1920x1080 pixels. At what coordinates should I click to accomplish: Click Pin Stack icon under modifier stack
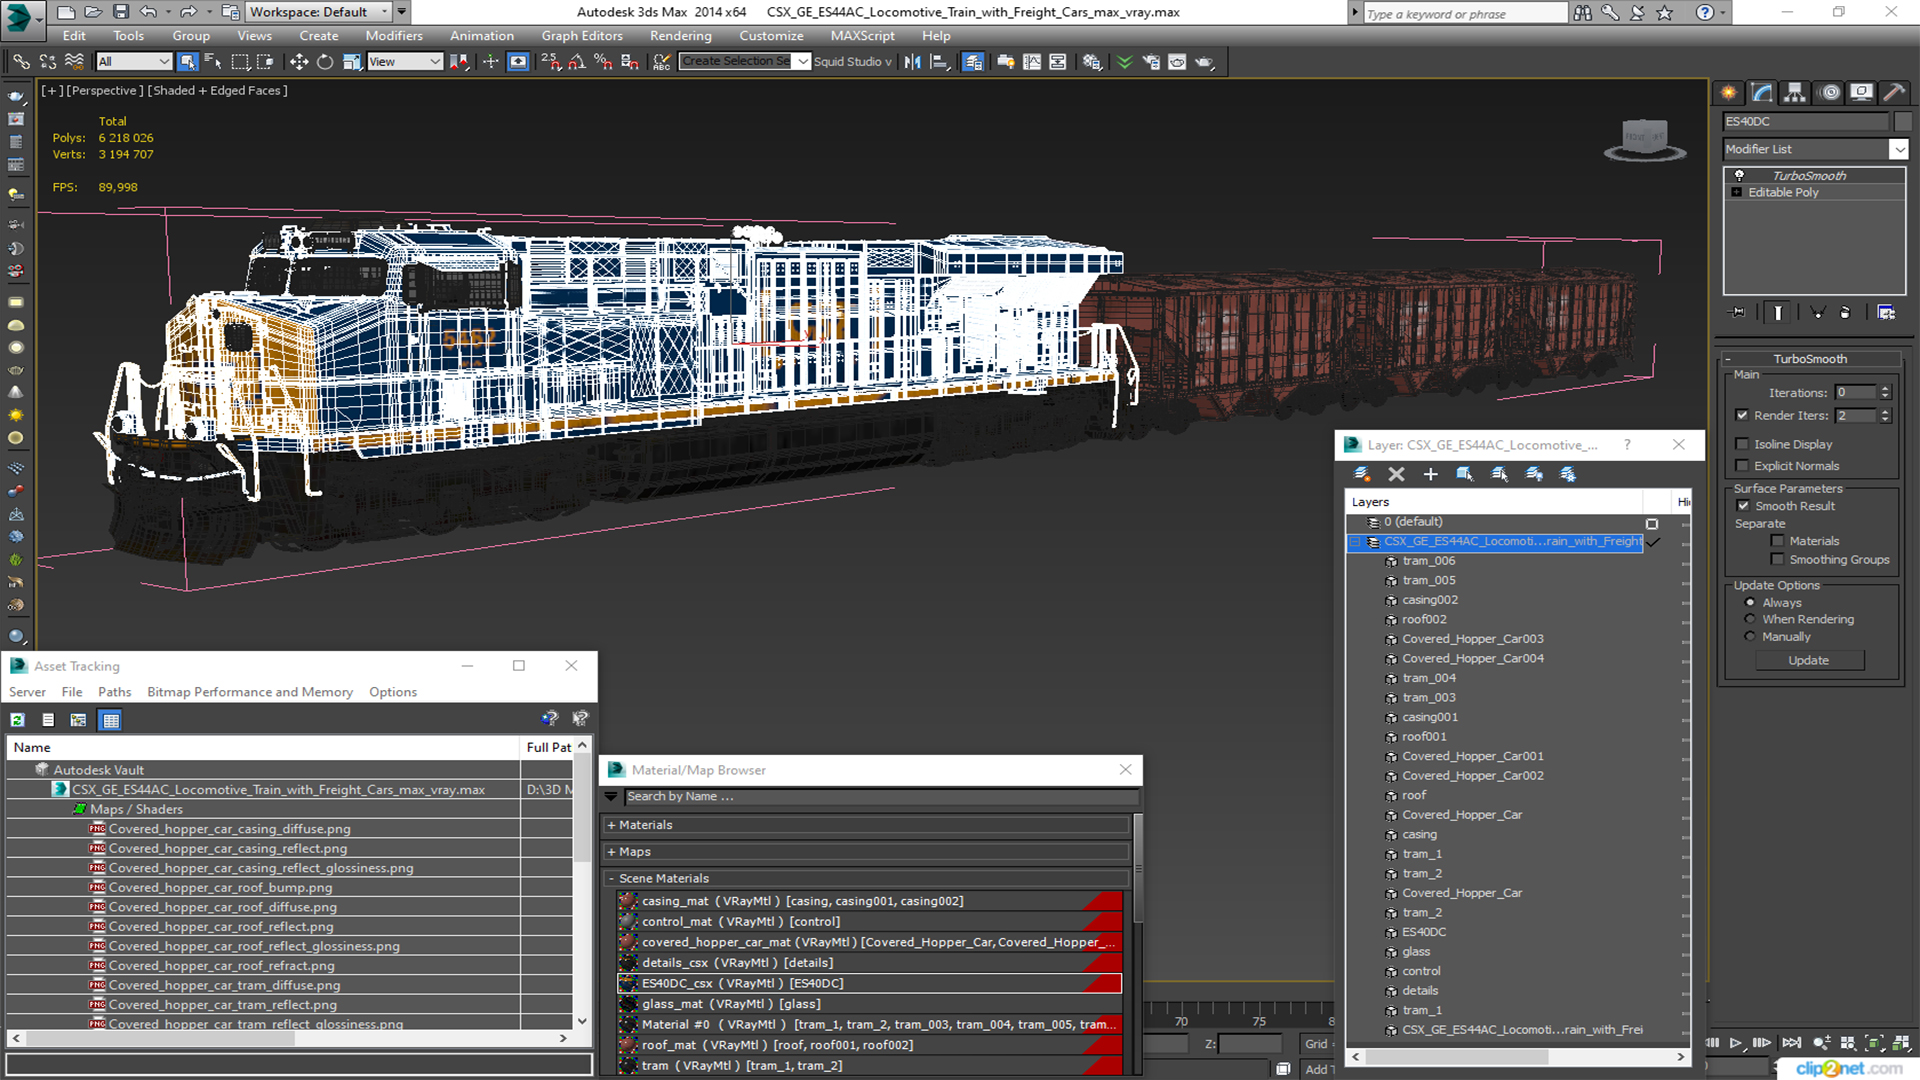coord(1738,313)
